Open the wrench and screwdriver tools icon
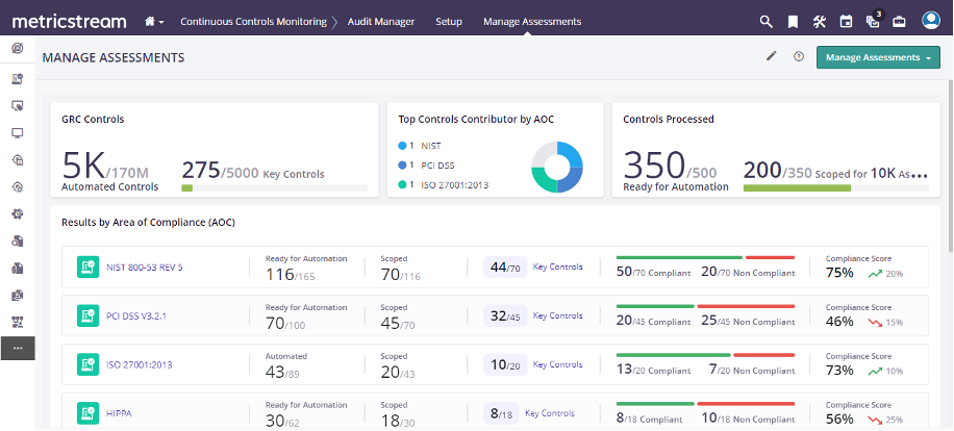The image size is (954, 431). (819, 21)
